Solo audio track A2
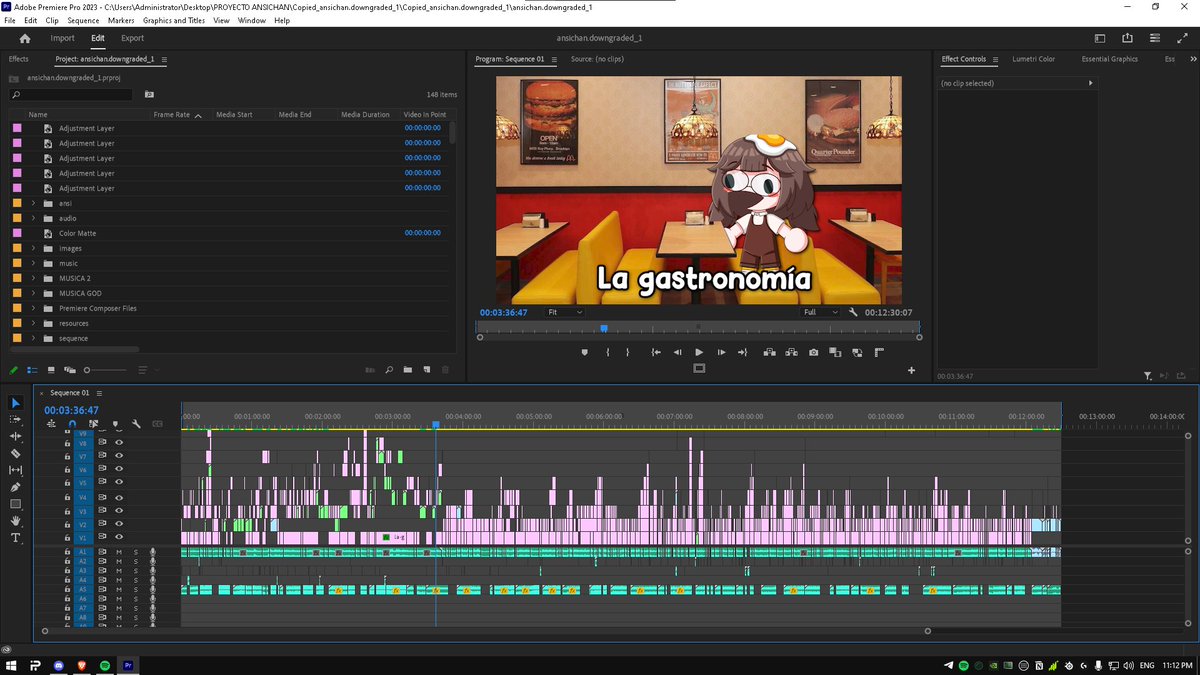Screen dimensions: 1200x675 (x=136, y=561)
